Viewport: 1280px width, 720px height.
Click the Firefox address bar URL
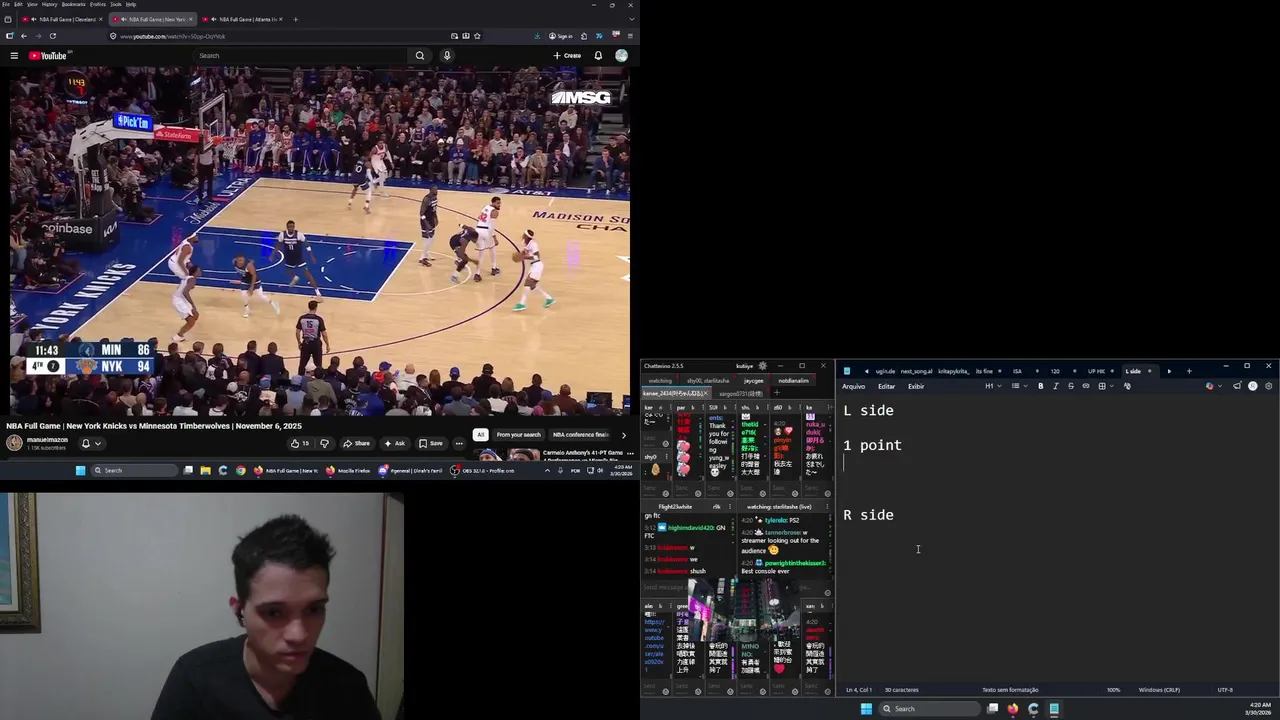point(172,36)
